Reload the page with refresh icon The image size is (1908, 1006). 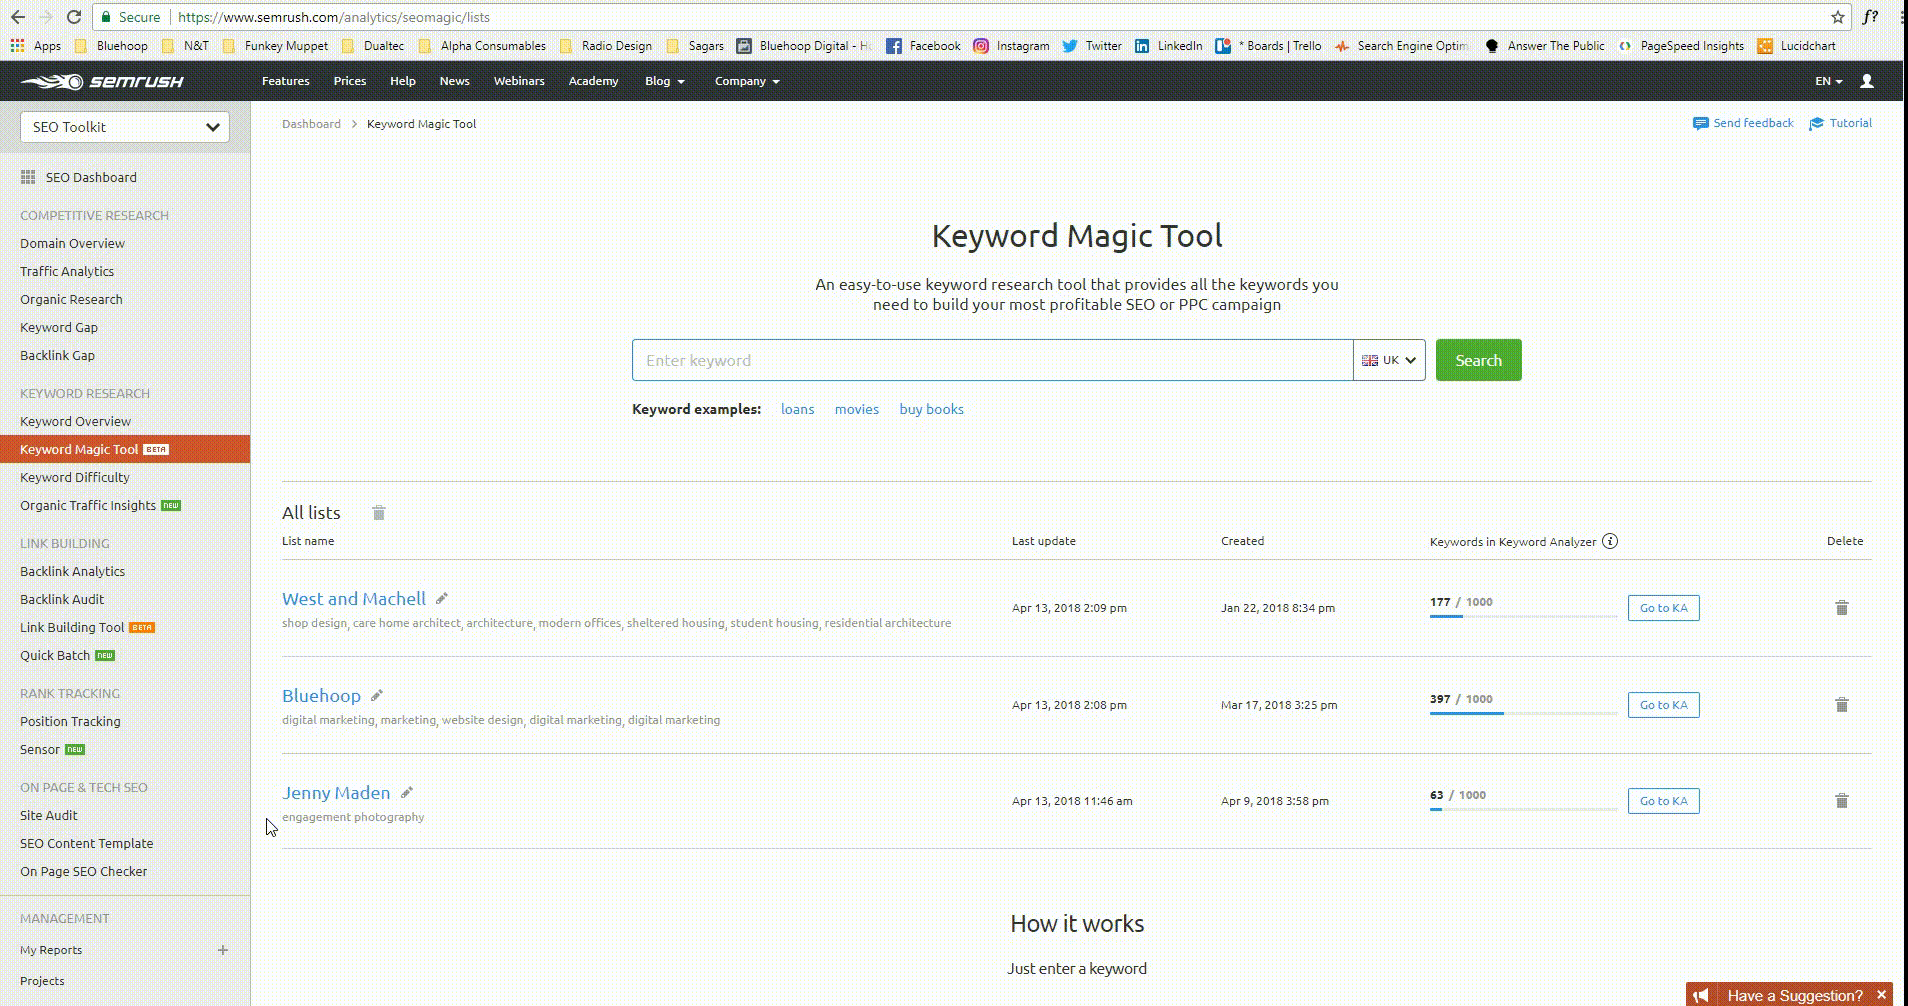point(74,17)
